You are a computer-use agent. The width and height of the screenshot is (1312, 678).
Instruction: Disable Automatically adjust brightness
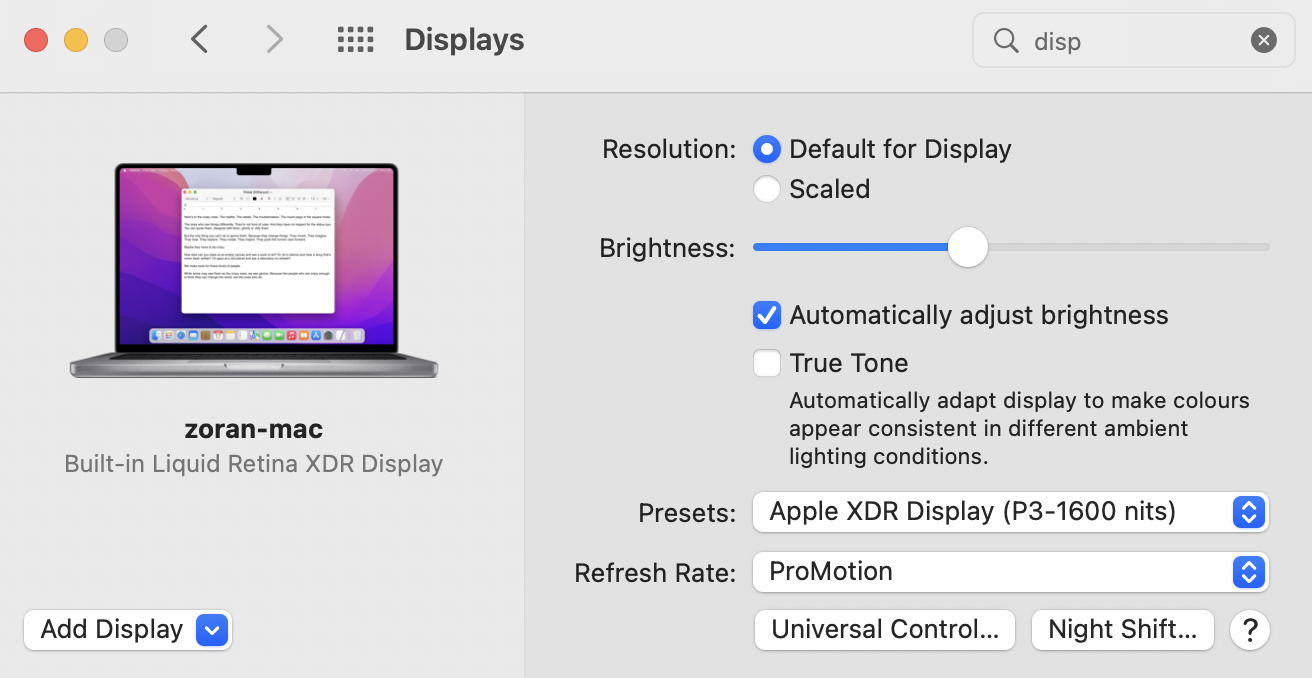point(766,315)
